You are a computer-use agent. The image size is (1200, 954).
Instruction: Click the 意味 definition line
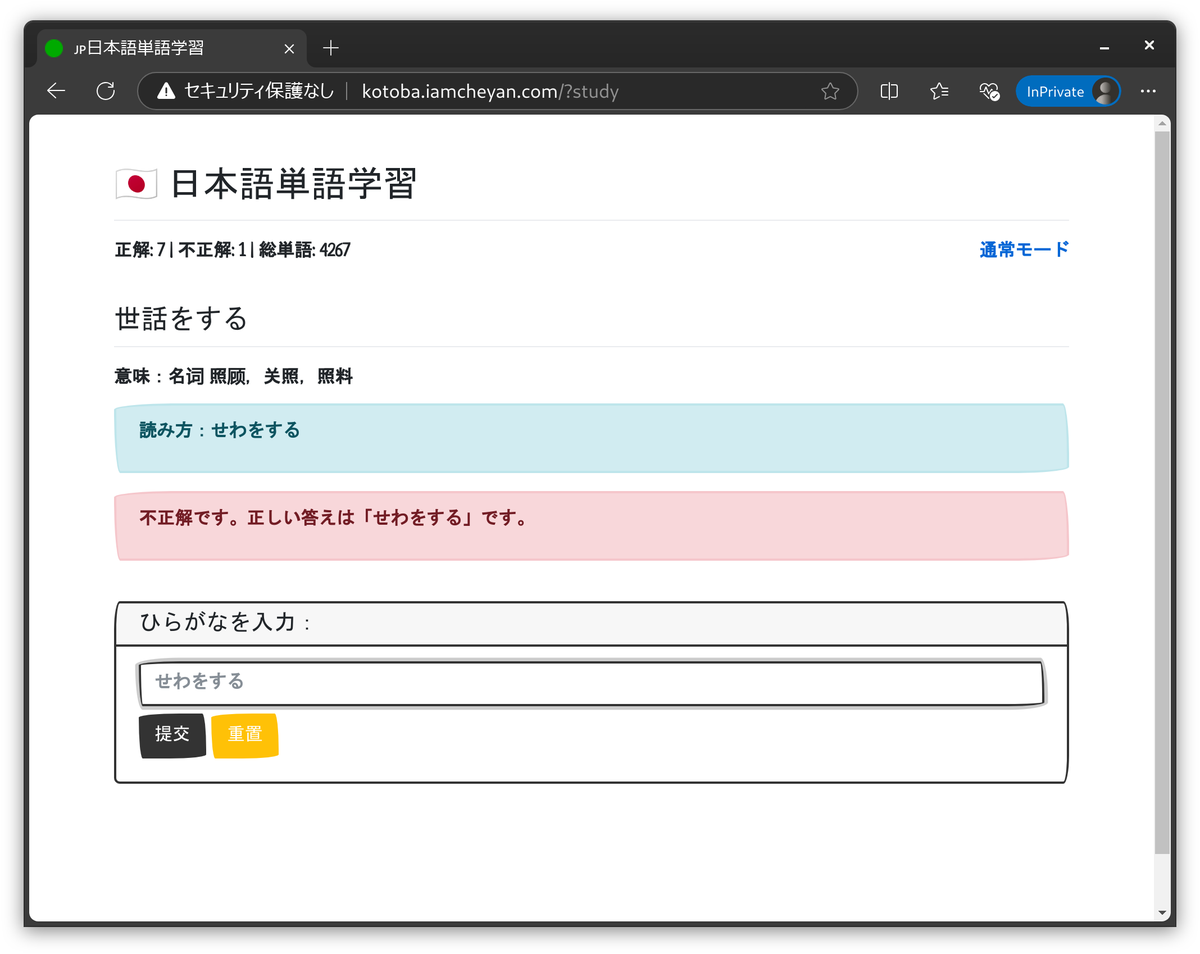pyautogui.click(x=234, y=377)
